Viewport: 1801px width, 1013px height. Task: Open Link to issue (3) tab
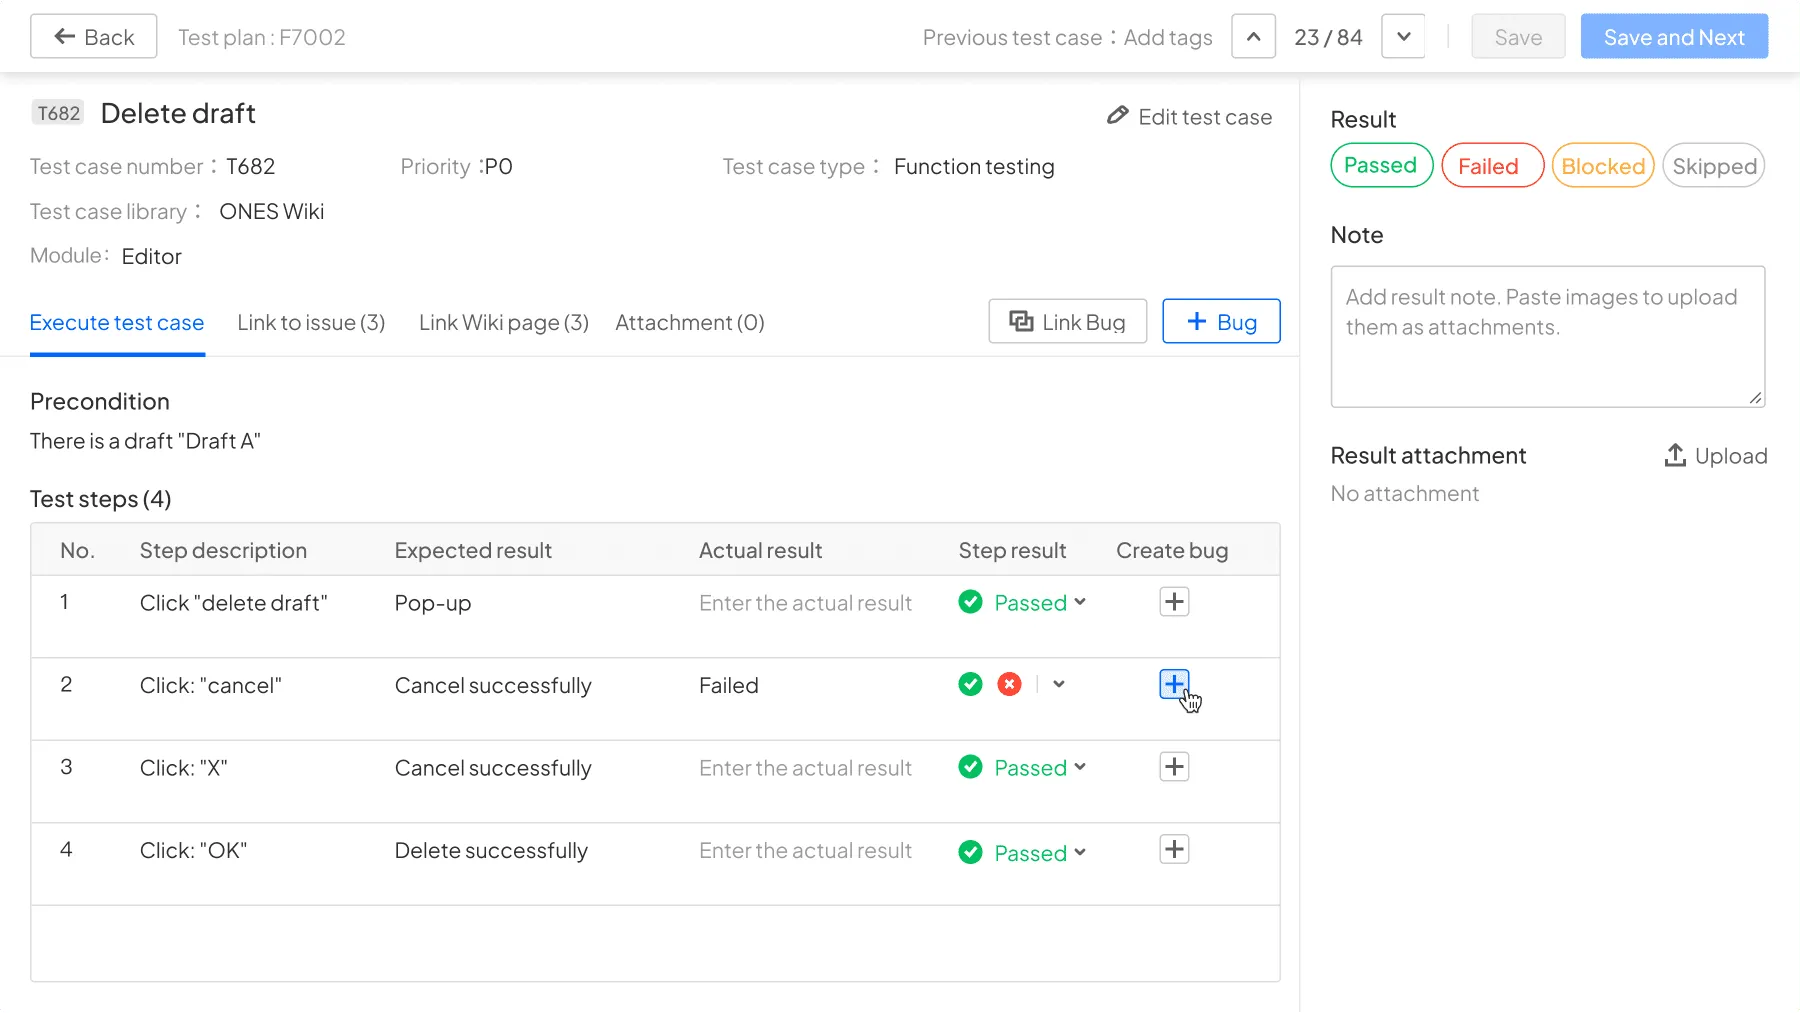point(311,323)
